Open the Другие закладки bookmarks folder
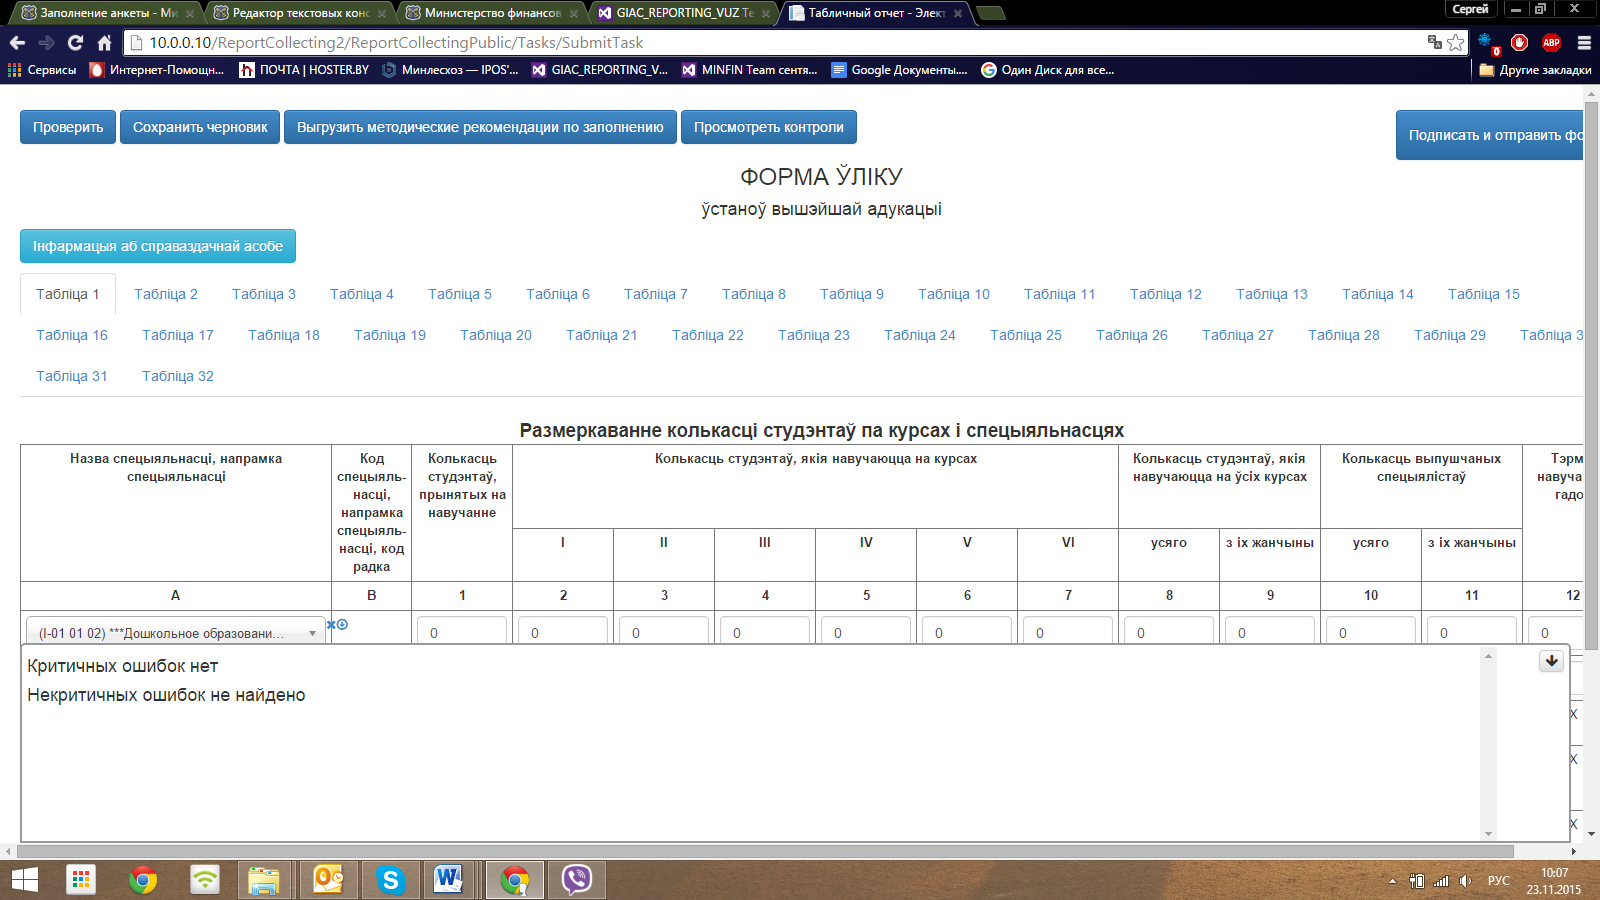The image size is (1600, 900). pyautogui.click(x=1535, y=70)
